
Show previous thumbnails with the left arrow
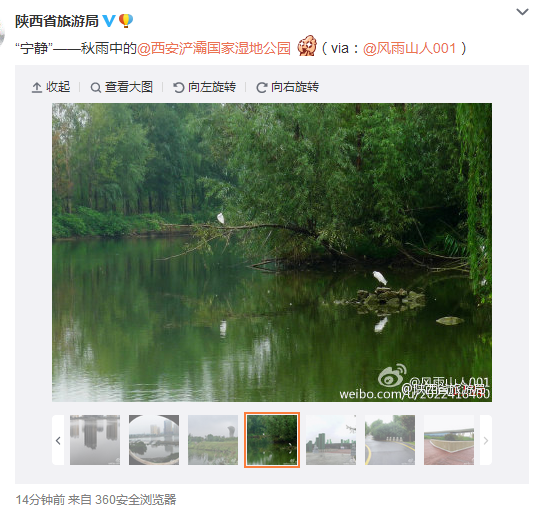(58, 440)
